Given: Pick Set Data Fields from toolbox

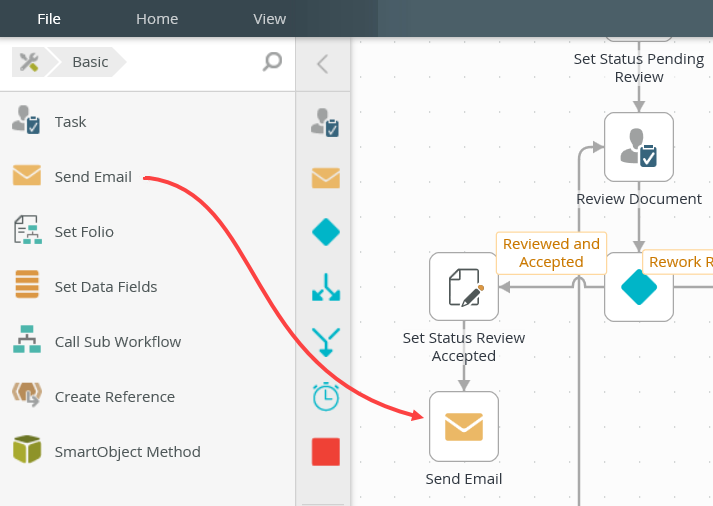Looking at the screenshot, I should click(105, 287).
